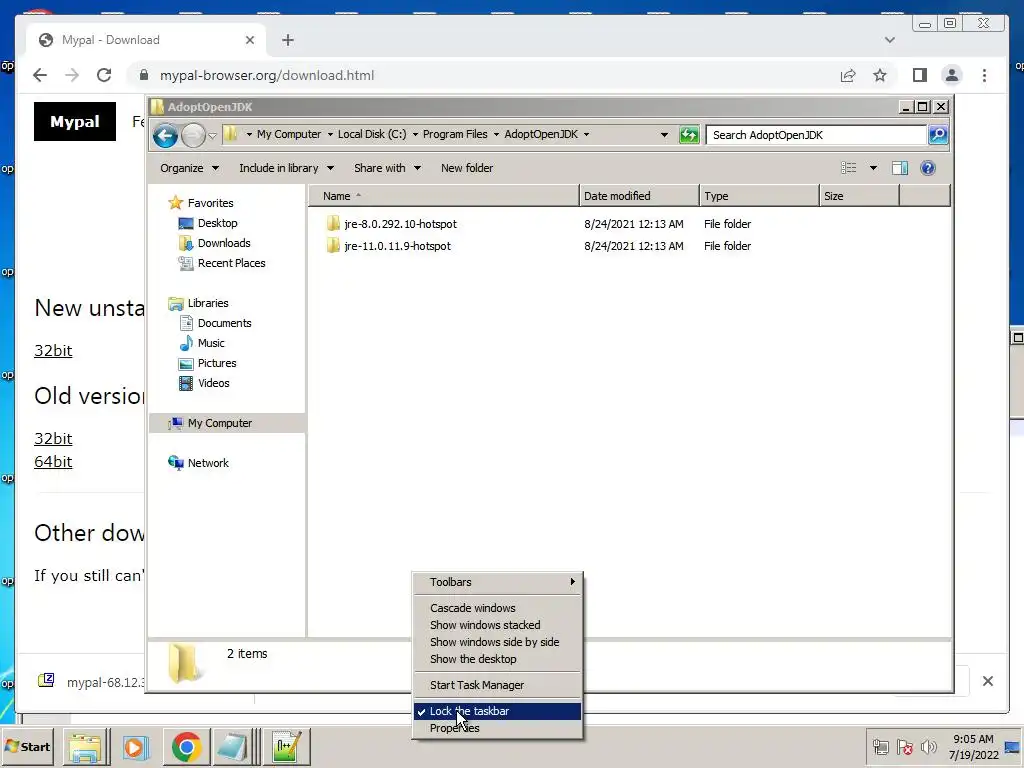This screenshot has height=768, width=1024.
Task: Close the Mypal - Download tab
Action: [x=249, y=40]
